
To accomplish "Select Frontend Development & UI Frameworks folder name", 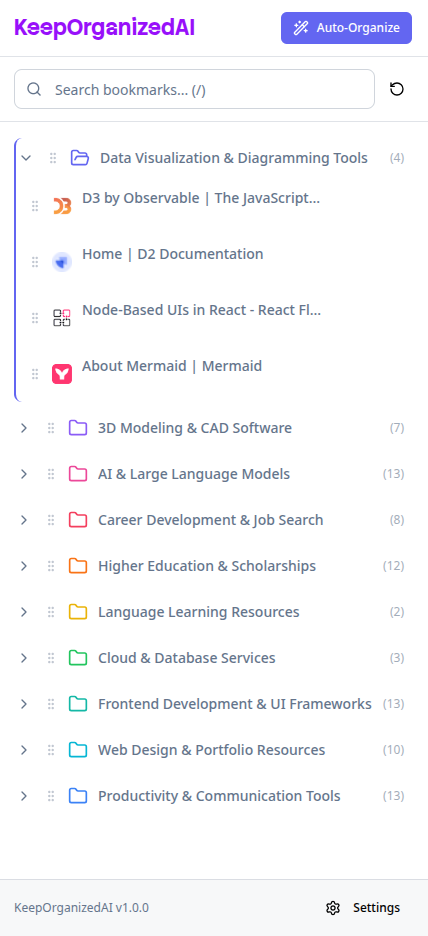I will point(235,704).
